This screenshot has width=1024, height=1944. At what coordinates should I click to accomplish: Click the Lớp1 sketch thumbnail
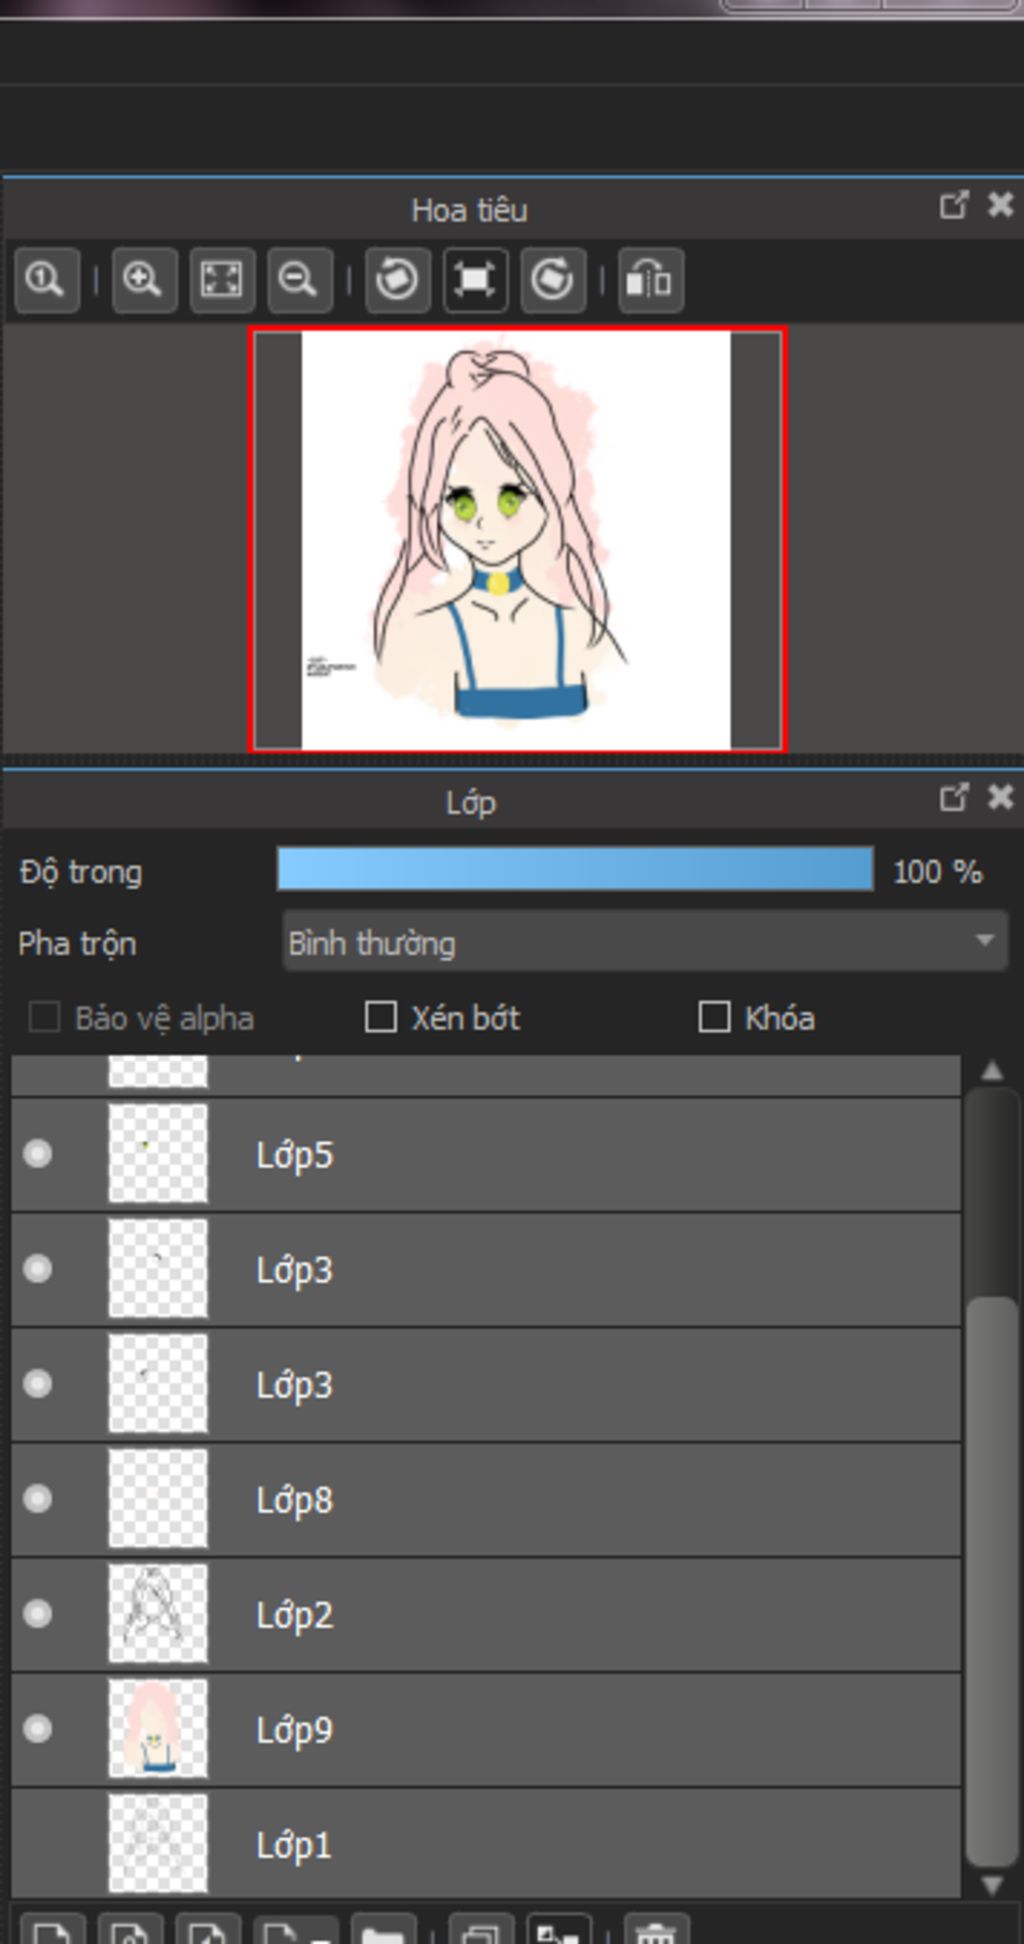coord(158,1844)
